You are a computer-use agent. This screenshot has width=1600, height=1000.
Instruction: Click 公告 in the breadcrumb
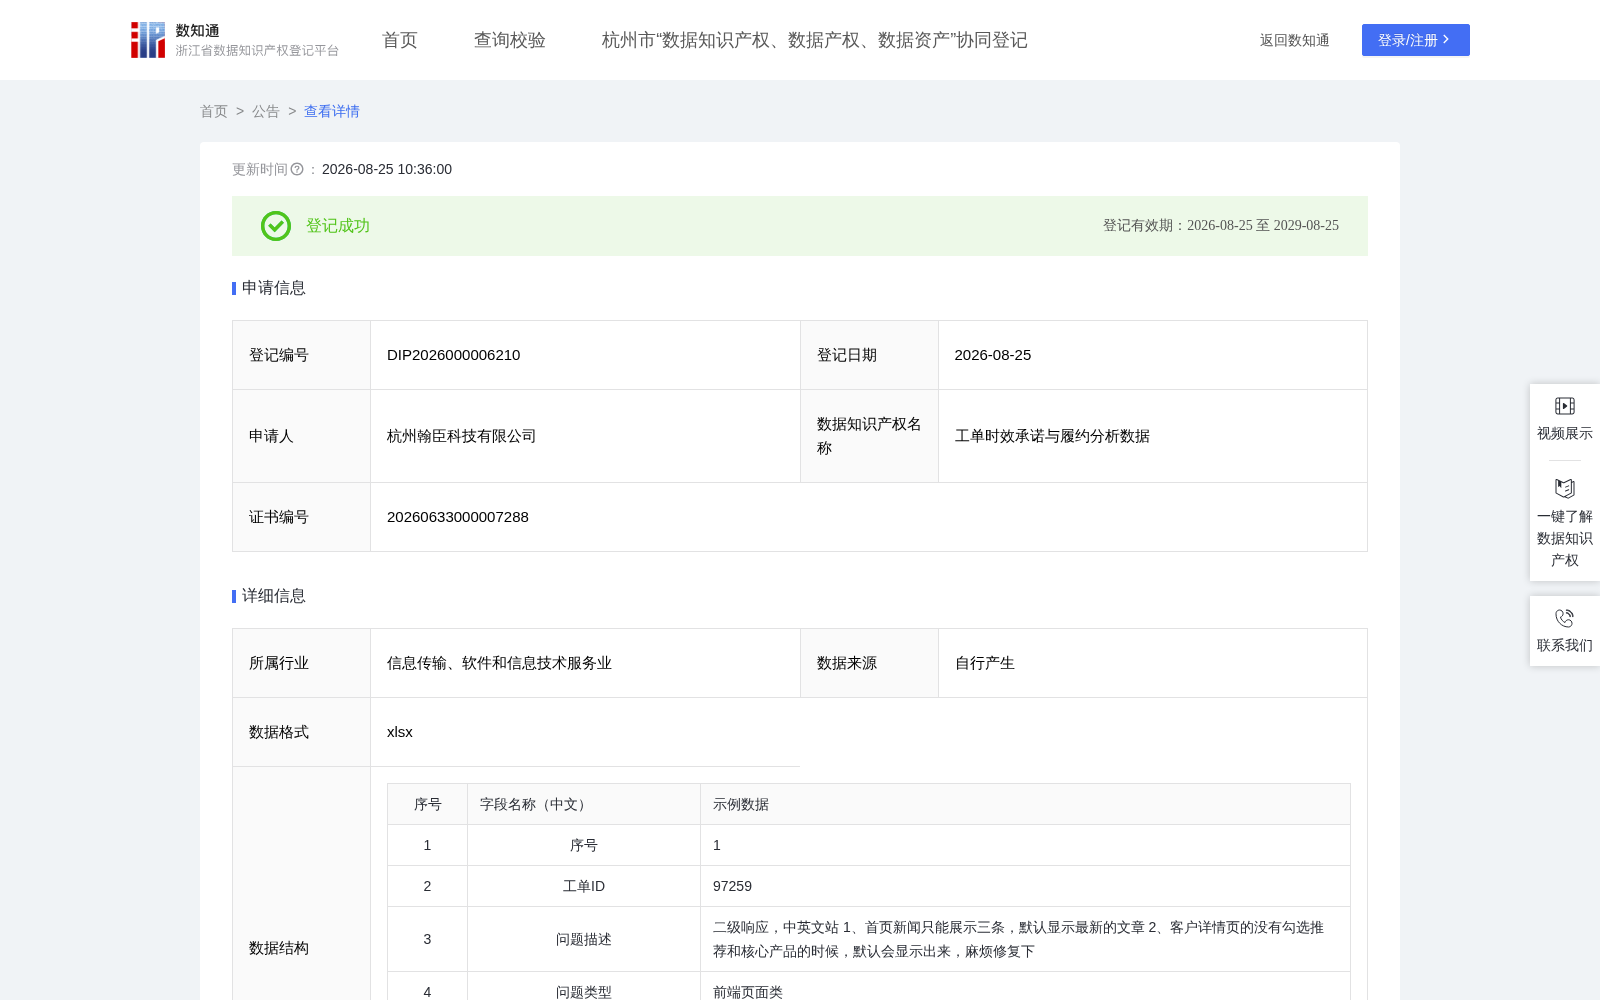(x=266, y=111)
